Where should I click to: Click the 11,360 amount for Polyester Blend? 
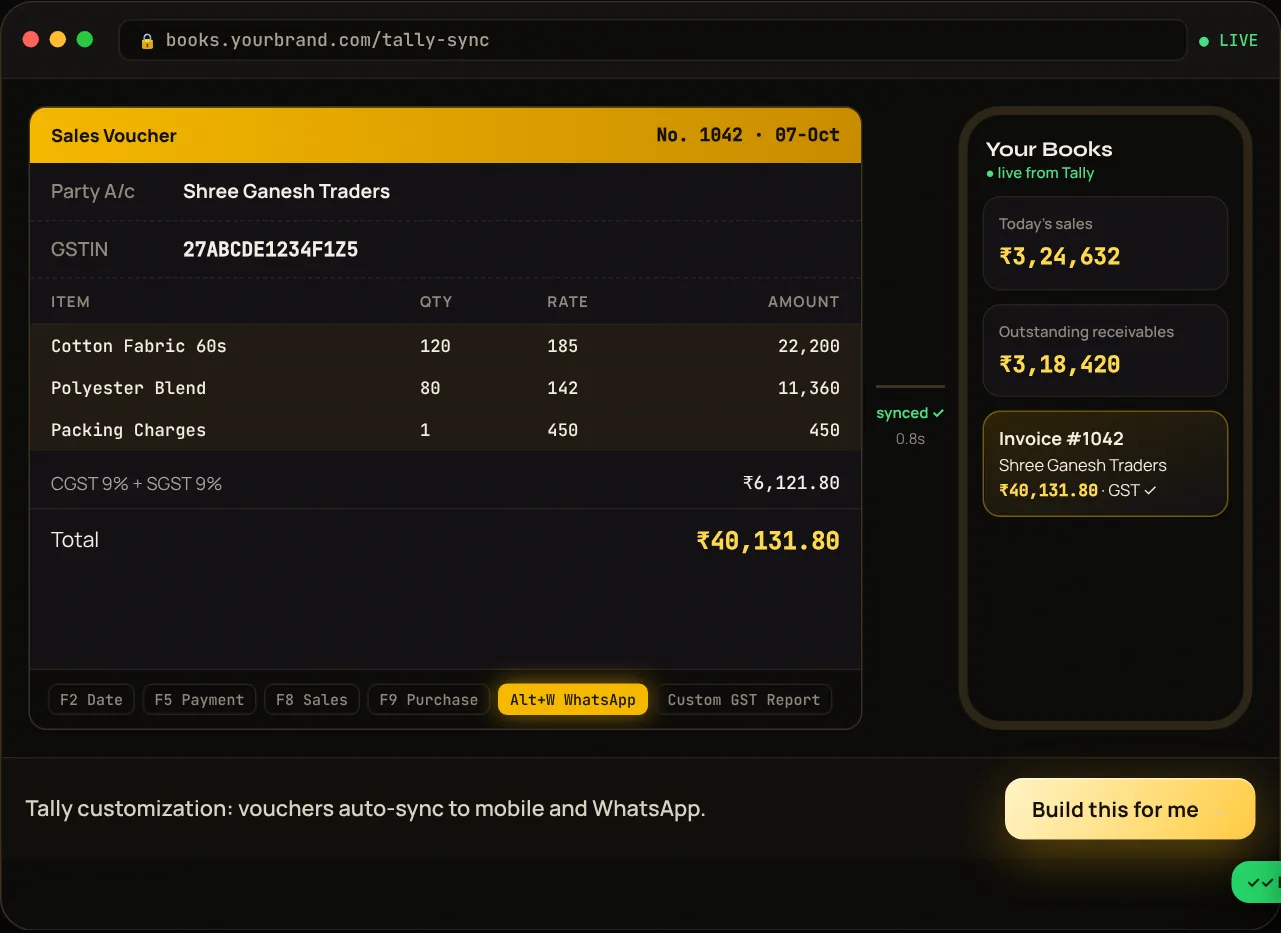[809, 388]
